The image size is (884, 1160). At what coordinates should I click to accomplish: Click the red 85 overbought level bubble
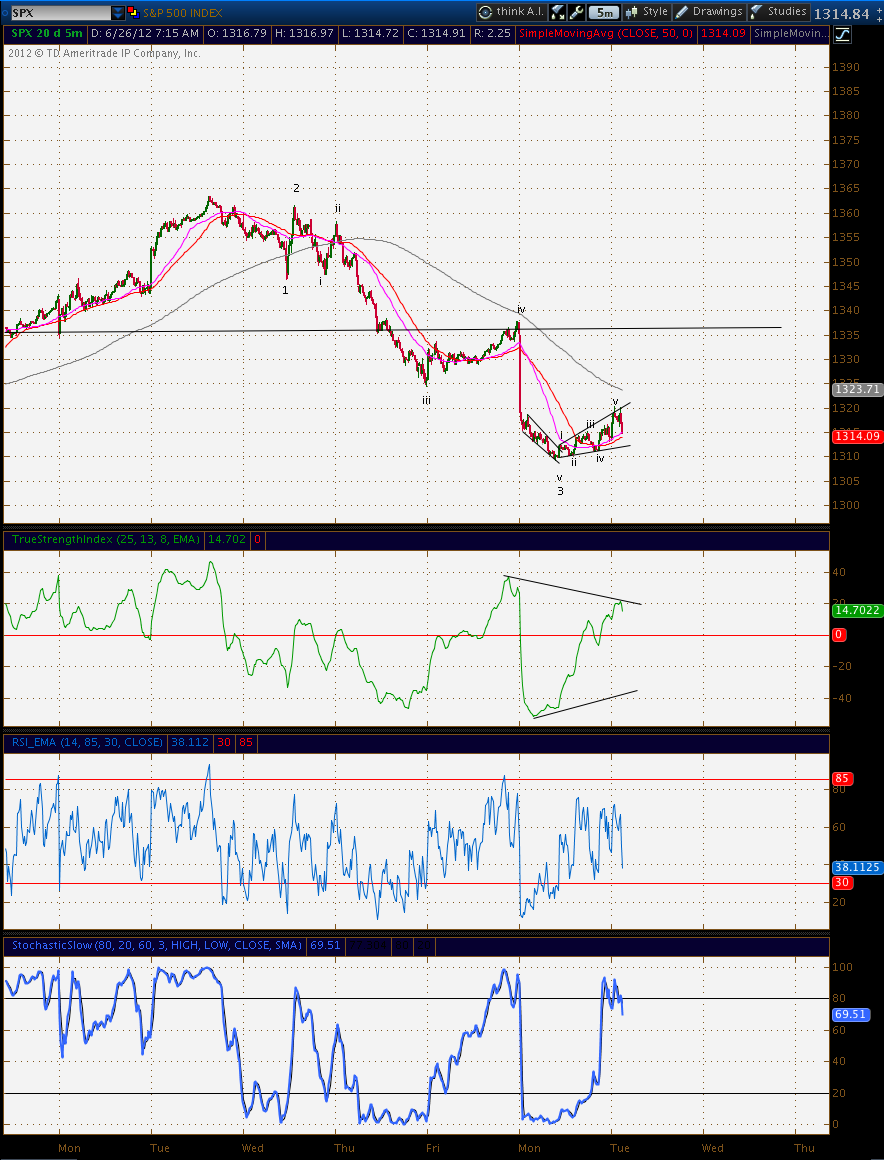pyautogui.click(x=843, y=778)
